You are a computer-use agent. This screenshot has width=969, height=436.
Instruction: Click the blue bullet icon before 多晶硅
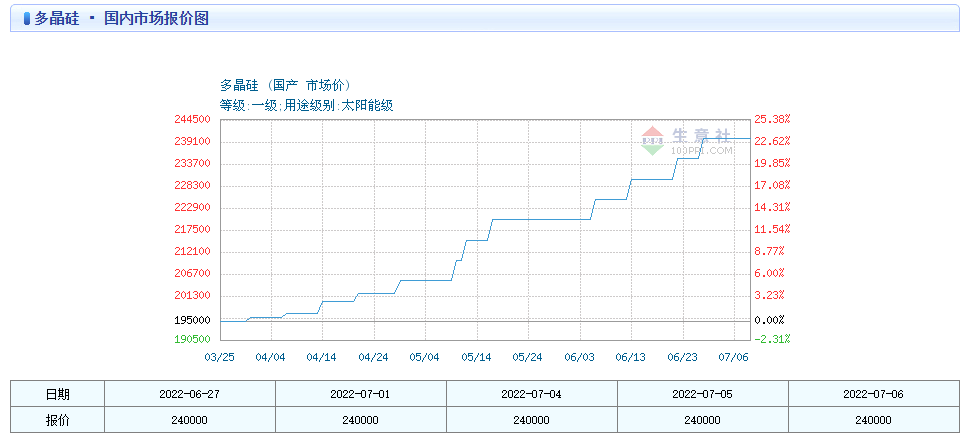coord(25,19)
